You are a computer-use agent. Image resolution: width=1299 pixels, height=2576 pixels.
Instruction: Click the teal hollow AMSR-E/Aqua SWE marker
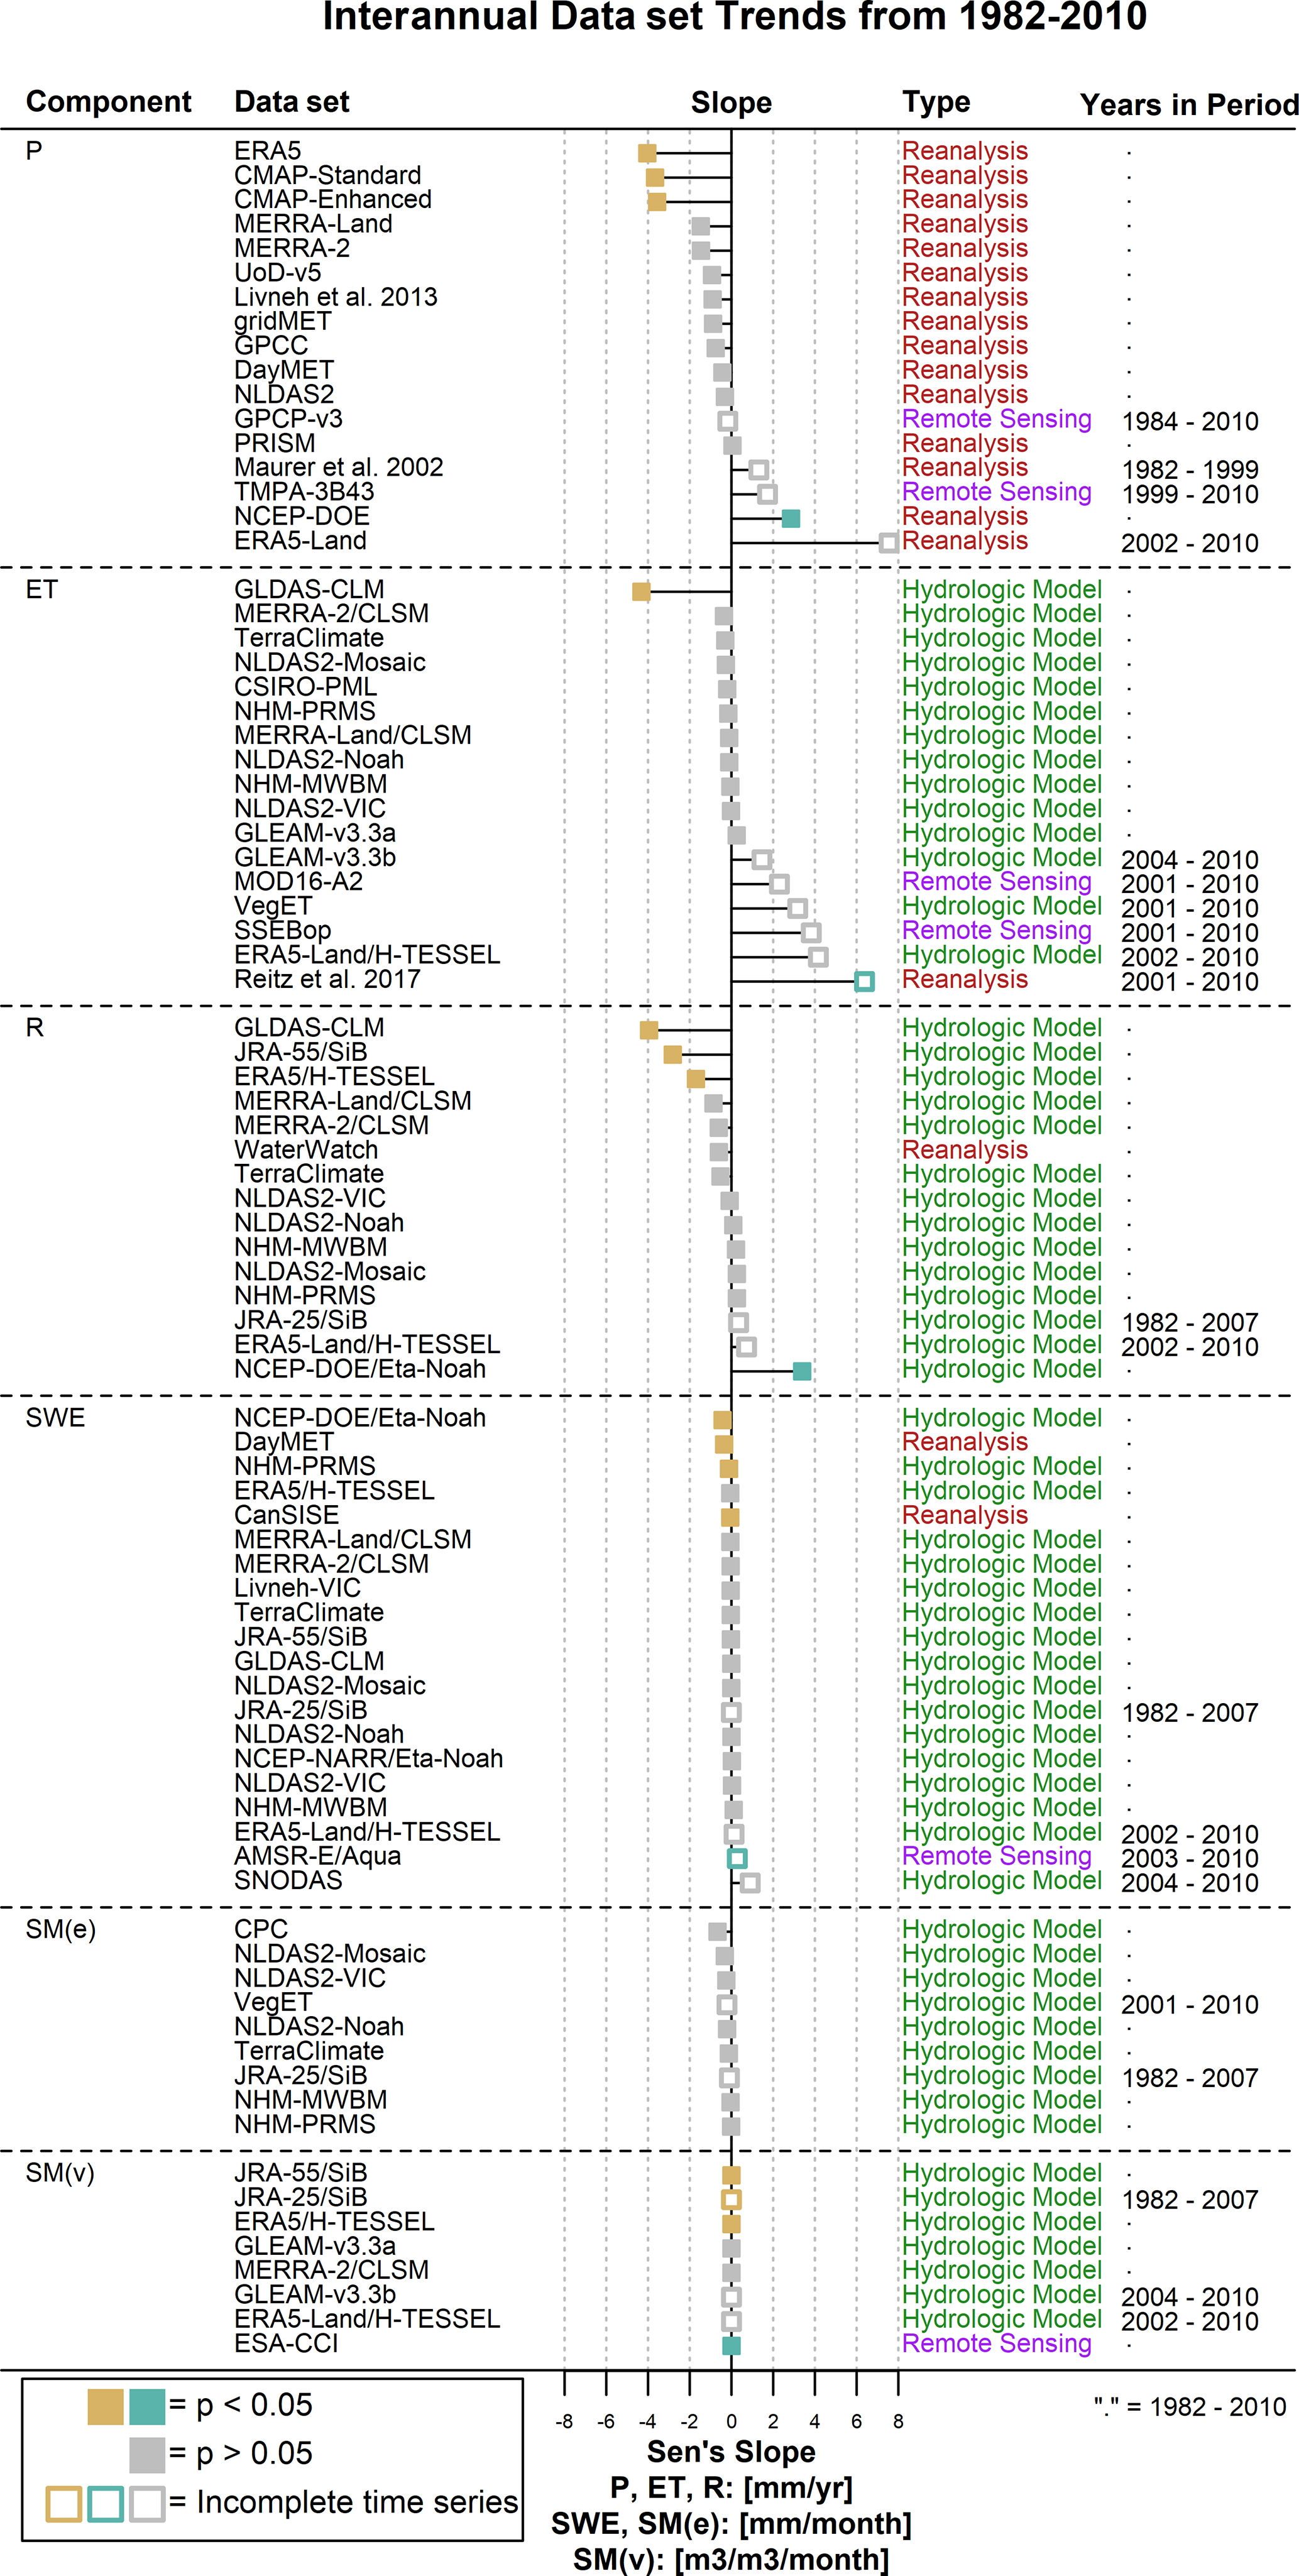[x=737, y=1858]
